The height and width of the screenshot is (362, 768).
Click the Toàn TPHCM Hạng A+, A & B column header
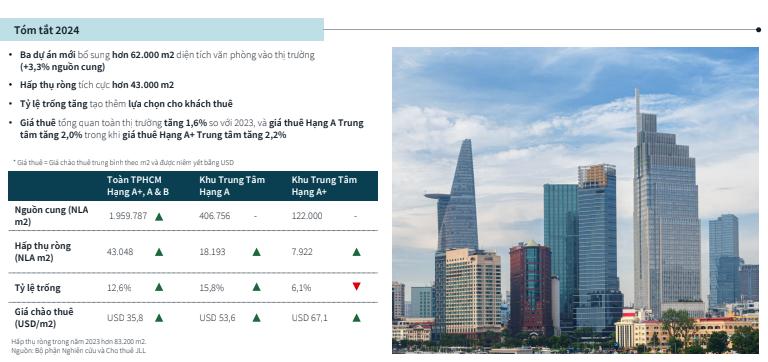(138, 186)
